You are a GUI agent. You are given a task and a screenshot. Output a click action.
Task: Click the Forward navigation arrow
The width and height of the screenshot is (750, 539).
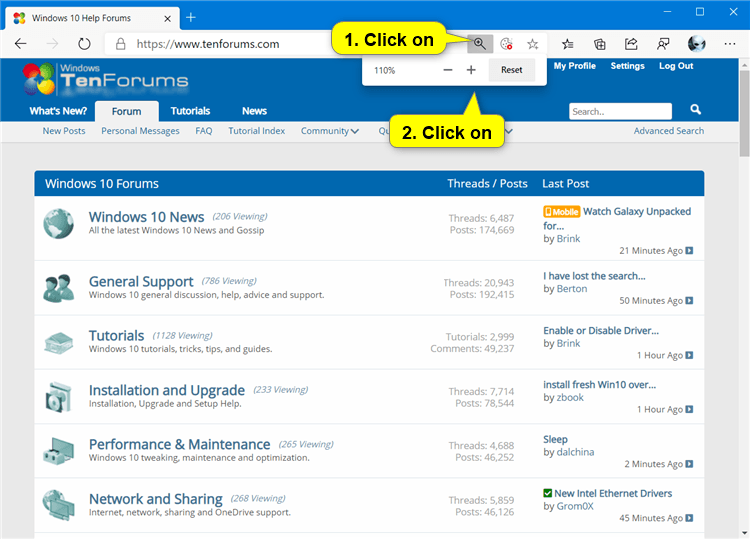[52, 44]
